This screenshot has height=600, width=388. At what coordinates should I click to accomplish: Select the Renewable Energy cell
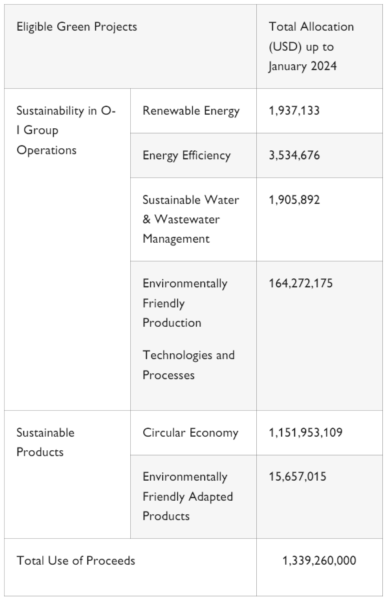193,111
